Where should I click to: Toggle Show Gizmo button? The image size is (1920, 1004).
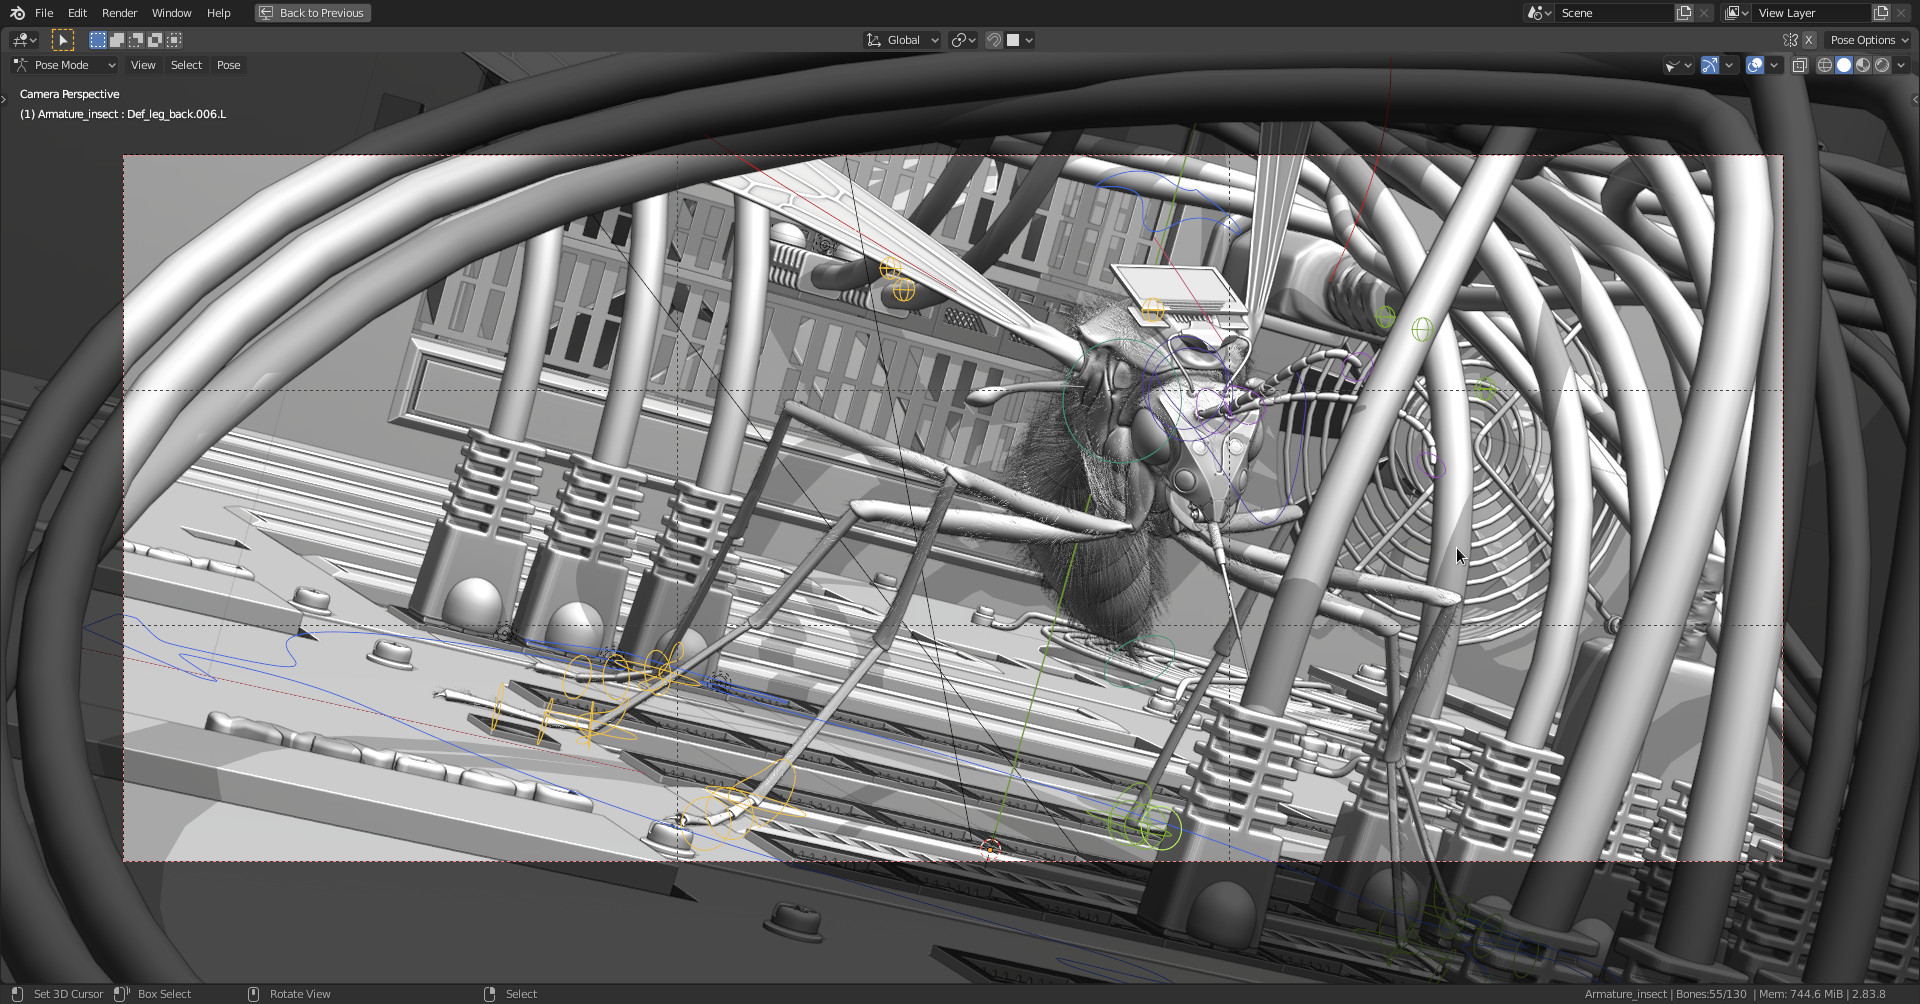click(x=1710, y=65)
